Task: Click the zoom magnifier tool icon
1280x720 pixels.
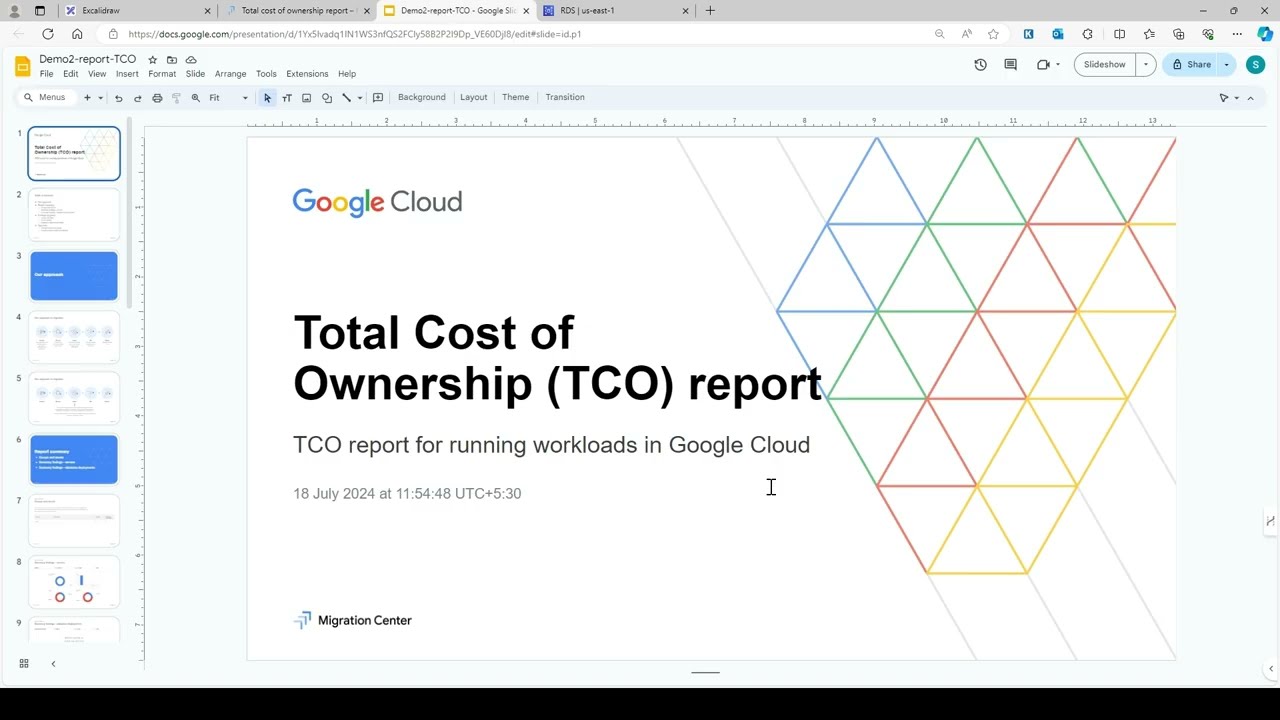Action: 196,98
